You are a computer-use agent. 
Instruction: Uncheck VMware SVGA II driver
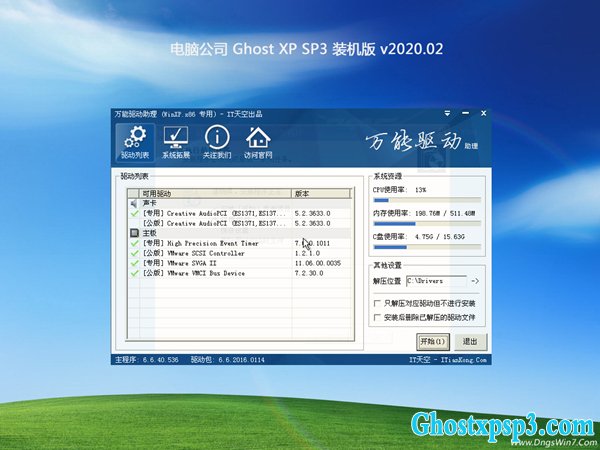click(x=134, y=263)
